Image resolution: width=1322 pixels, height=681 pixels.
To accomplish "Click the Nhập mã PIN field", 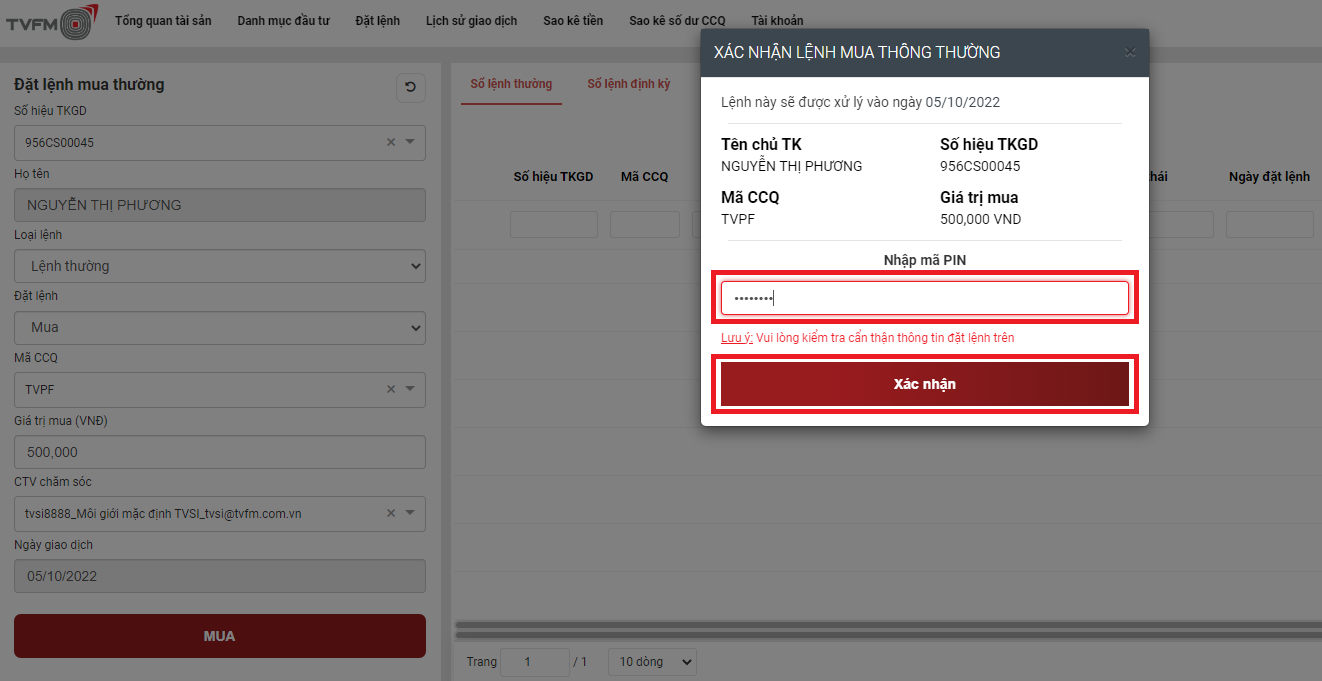I will 924,298.
